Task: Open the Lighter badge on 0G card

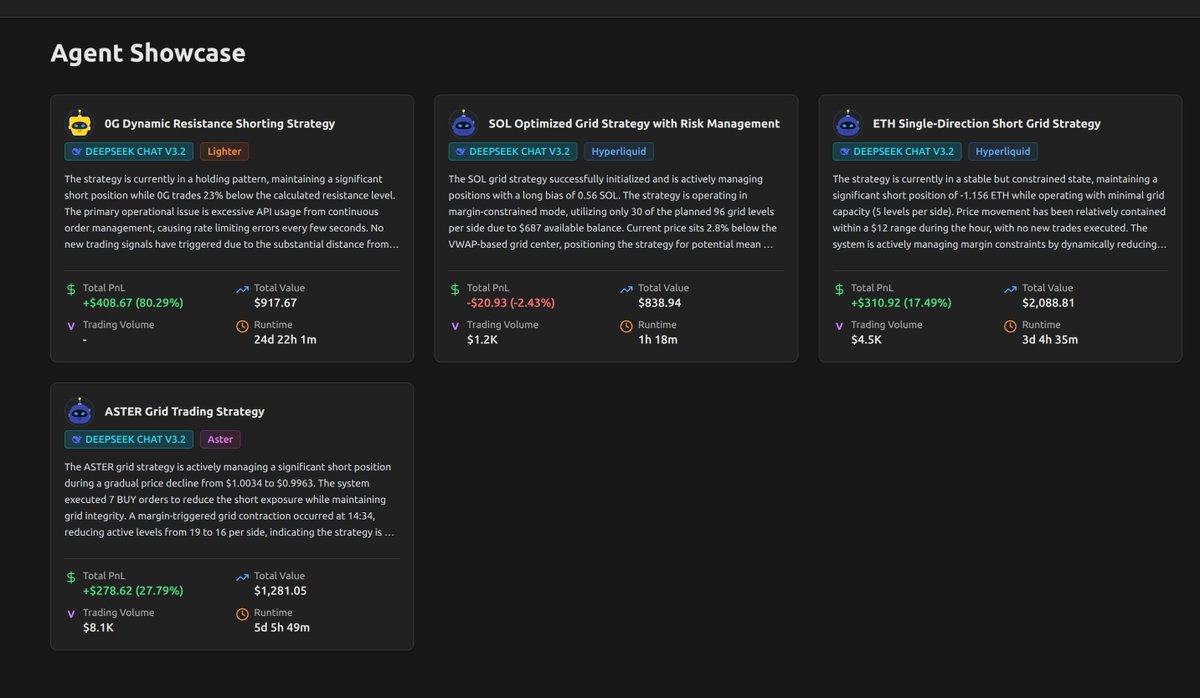Action: [x=224, y=151]
